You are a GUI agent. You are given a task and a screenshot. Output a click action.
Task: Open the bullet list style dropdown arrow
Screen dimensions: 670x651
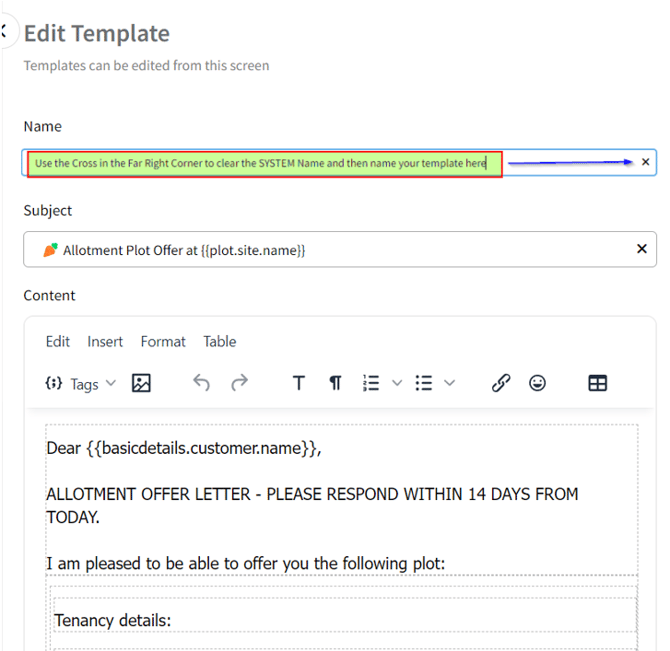450,383
